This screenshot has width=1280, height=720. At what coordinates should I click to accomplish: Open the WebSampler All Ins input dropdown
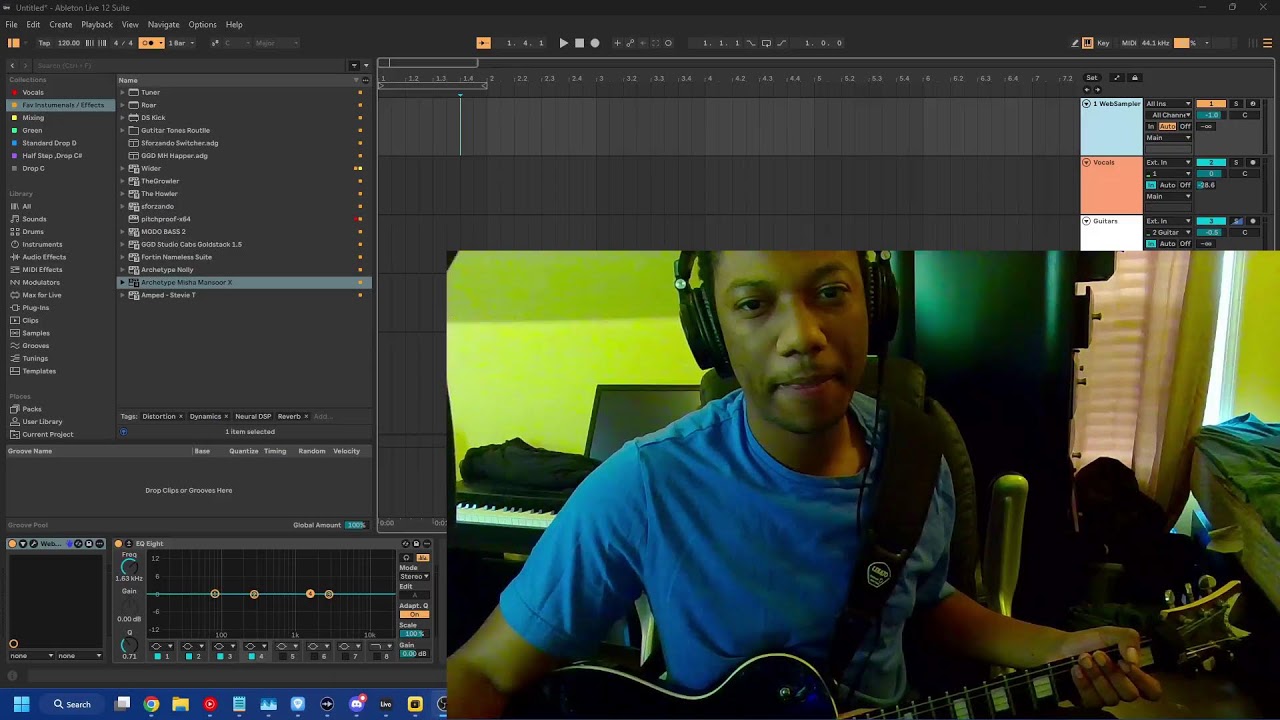click(x=1169, y=104)
